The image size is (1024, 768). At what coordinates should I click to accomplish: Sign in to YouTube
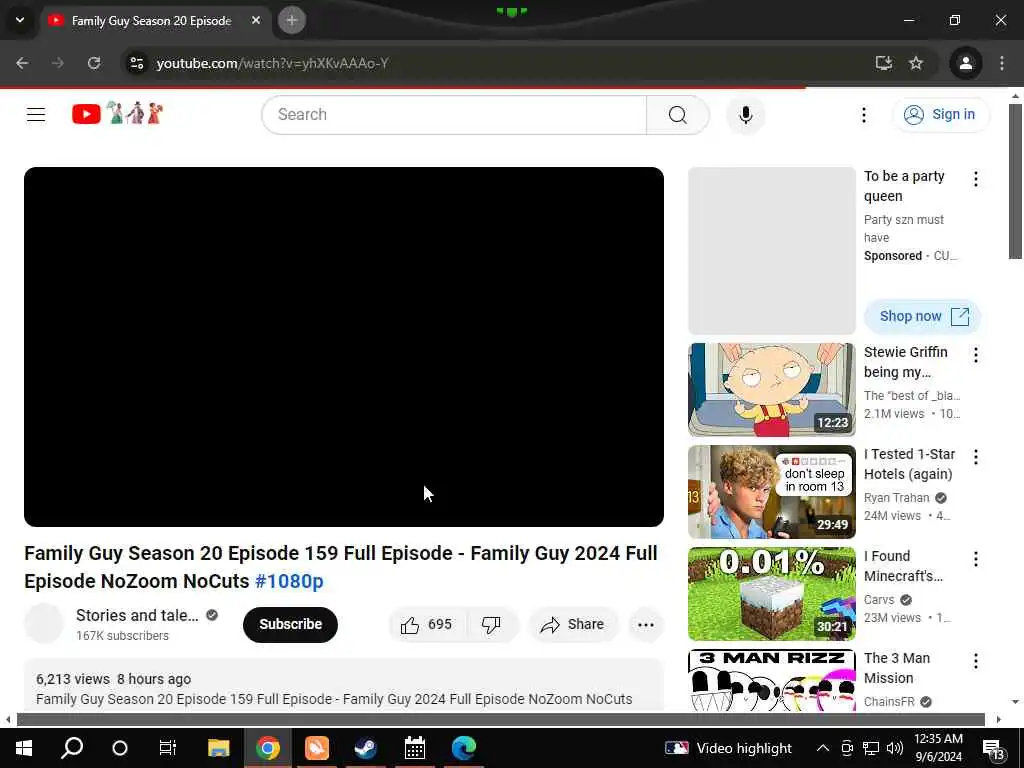pyautogui.click(x=940, y=114)
